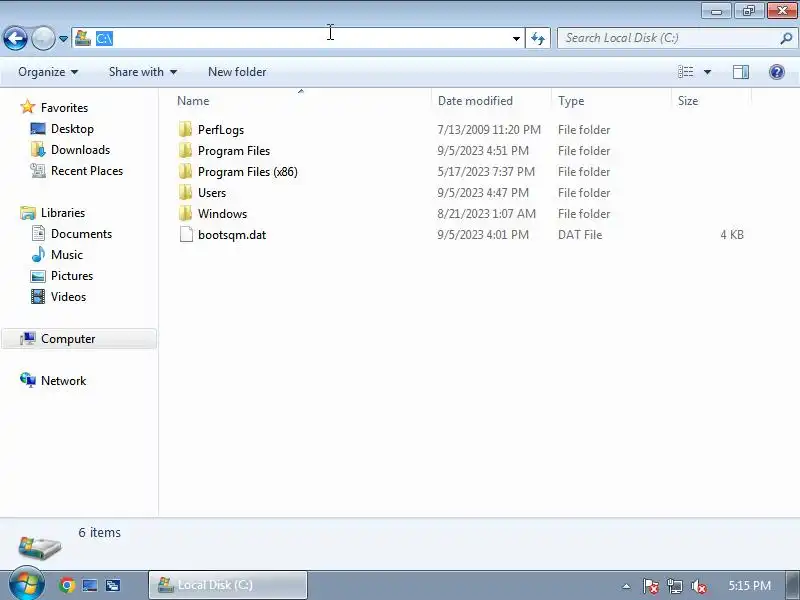This screenshot has width=800, height=600.
Task: Click the drive icon in address bar
Action: (83, 38)
